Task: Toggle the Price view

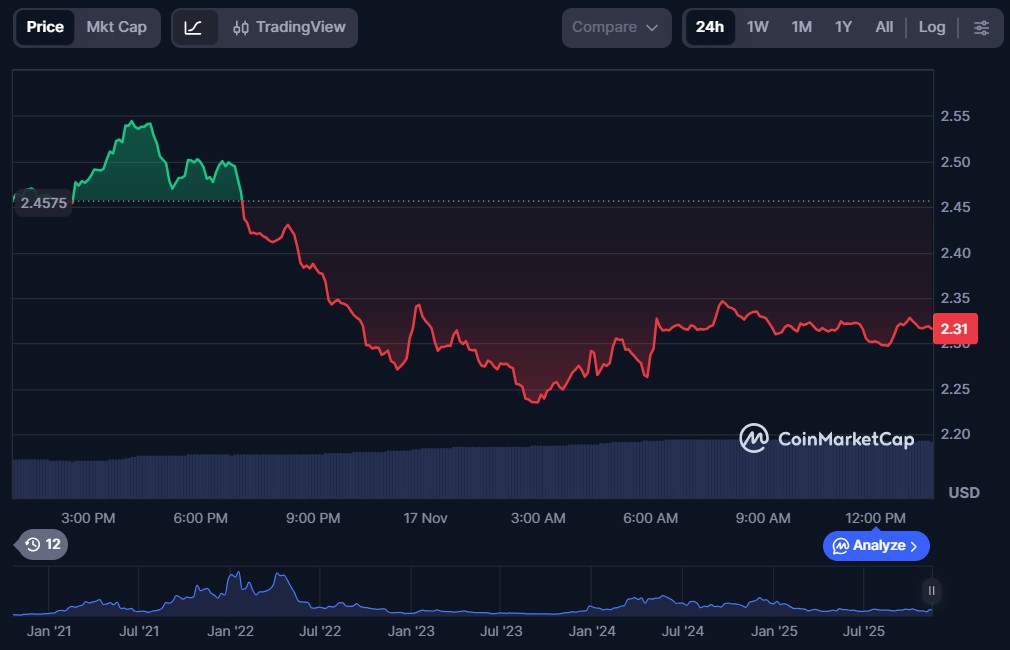Action: (x=45, y=27)
